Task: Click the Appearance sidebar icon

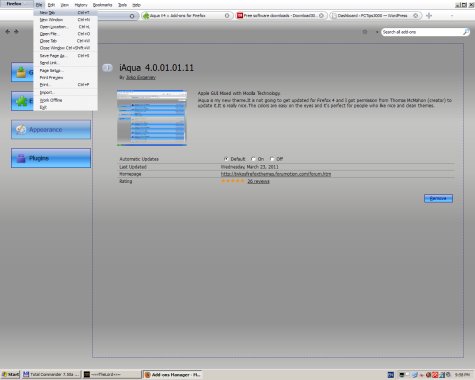Action: [x=21, y=129]
